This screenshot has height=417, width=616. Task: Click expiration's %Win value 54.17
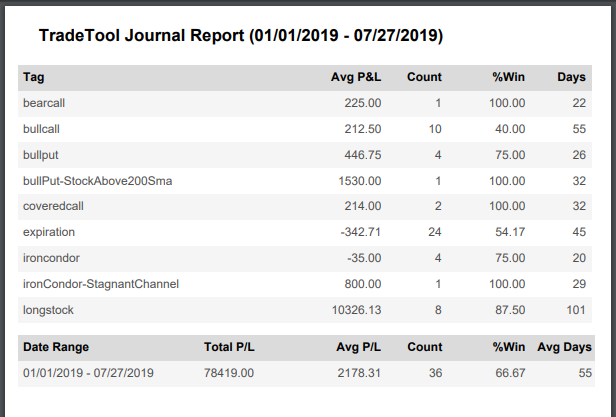(510, 232)
